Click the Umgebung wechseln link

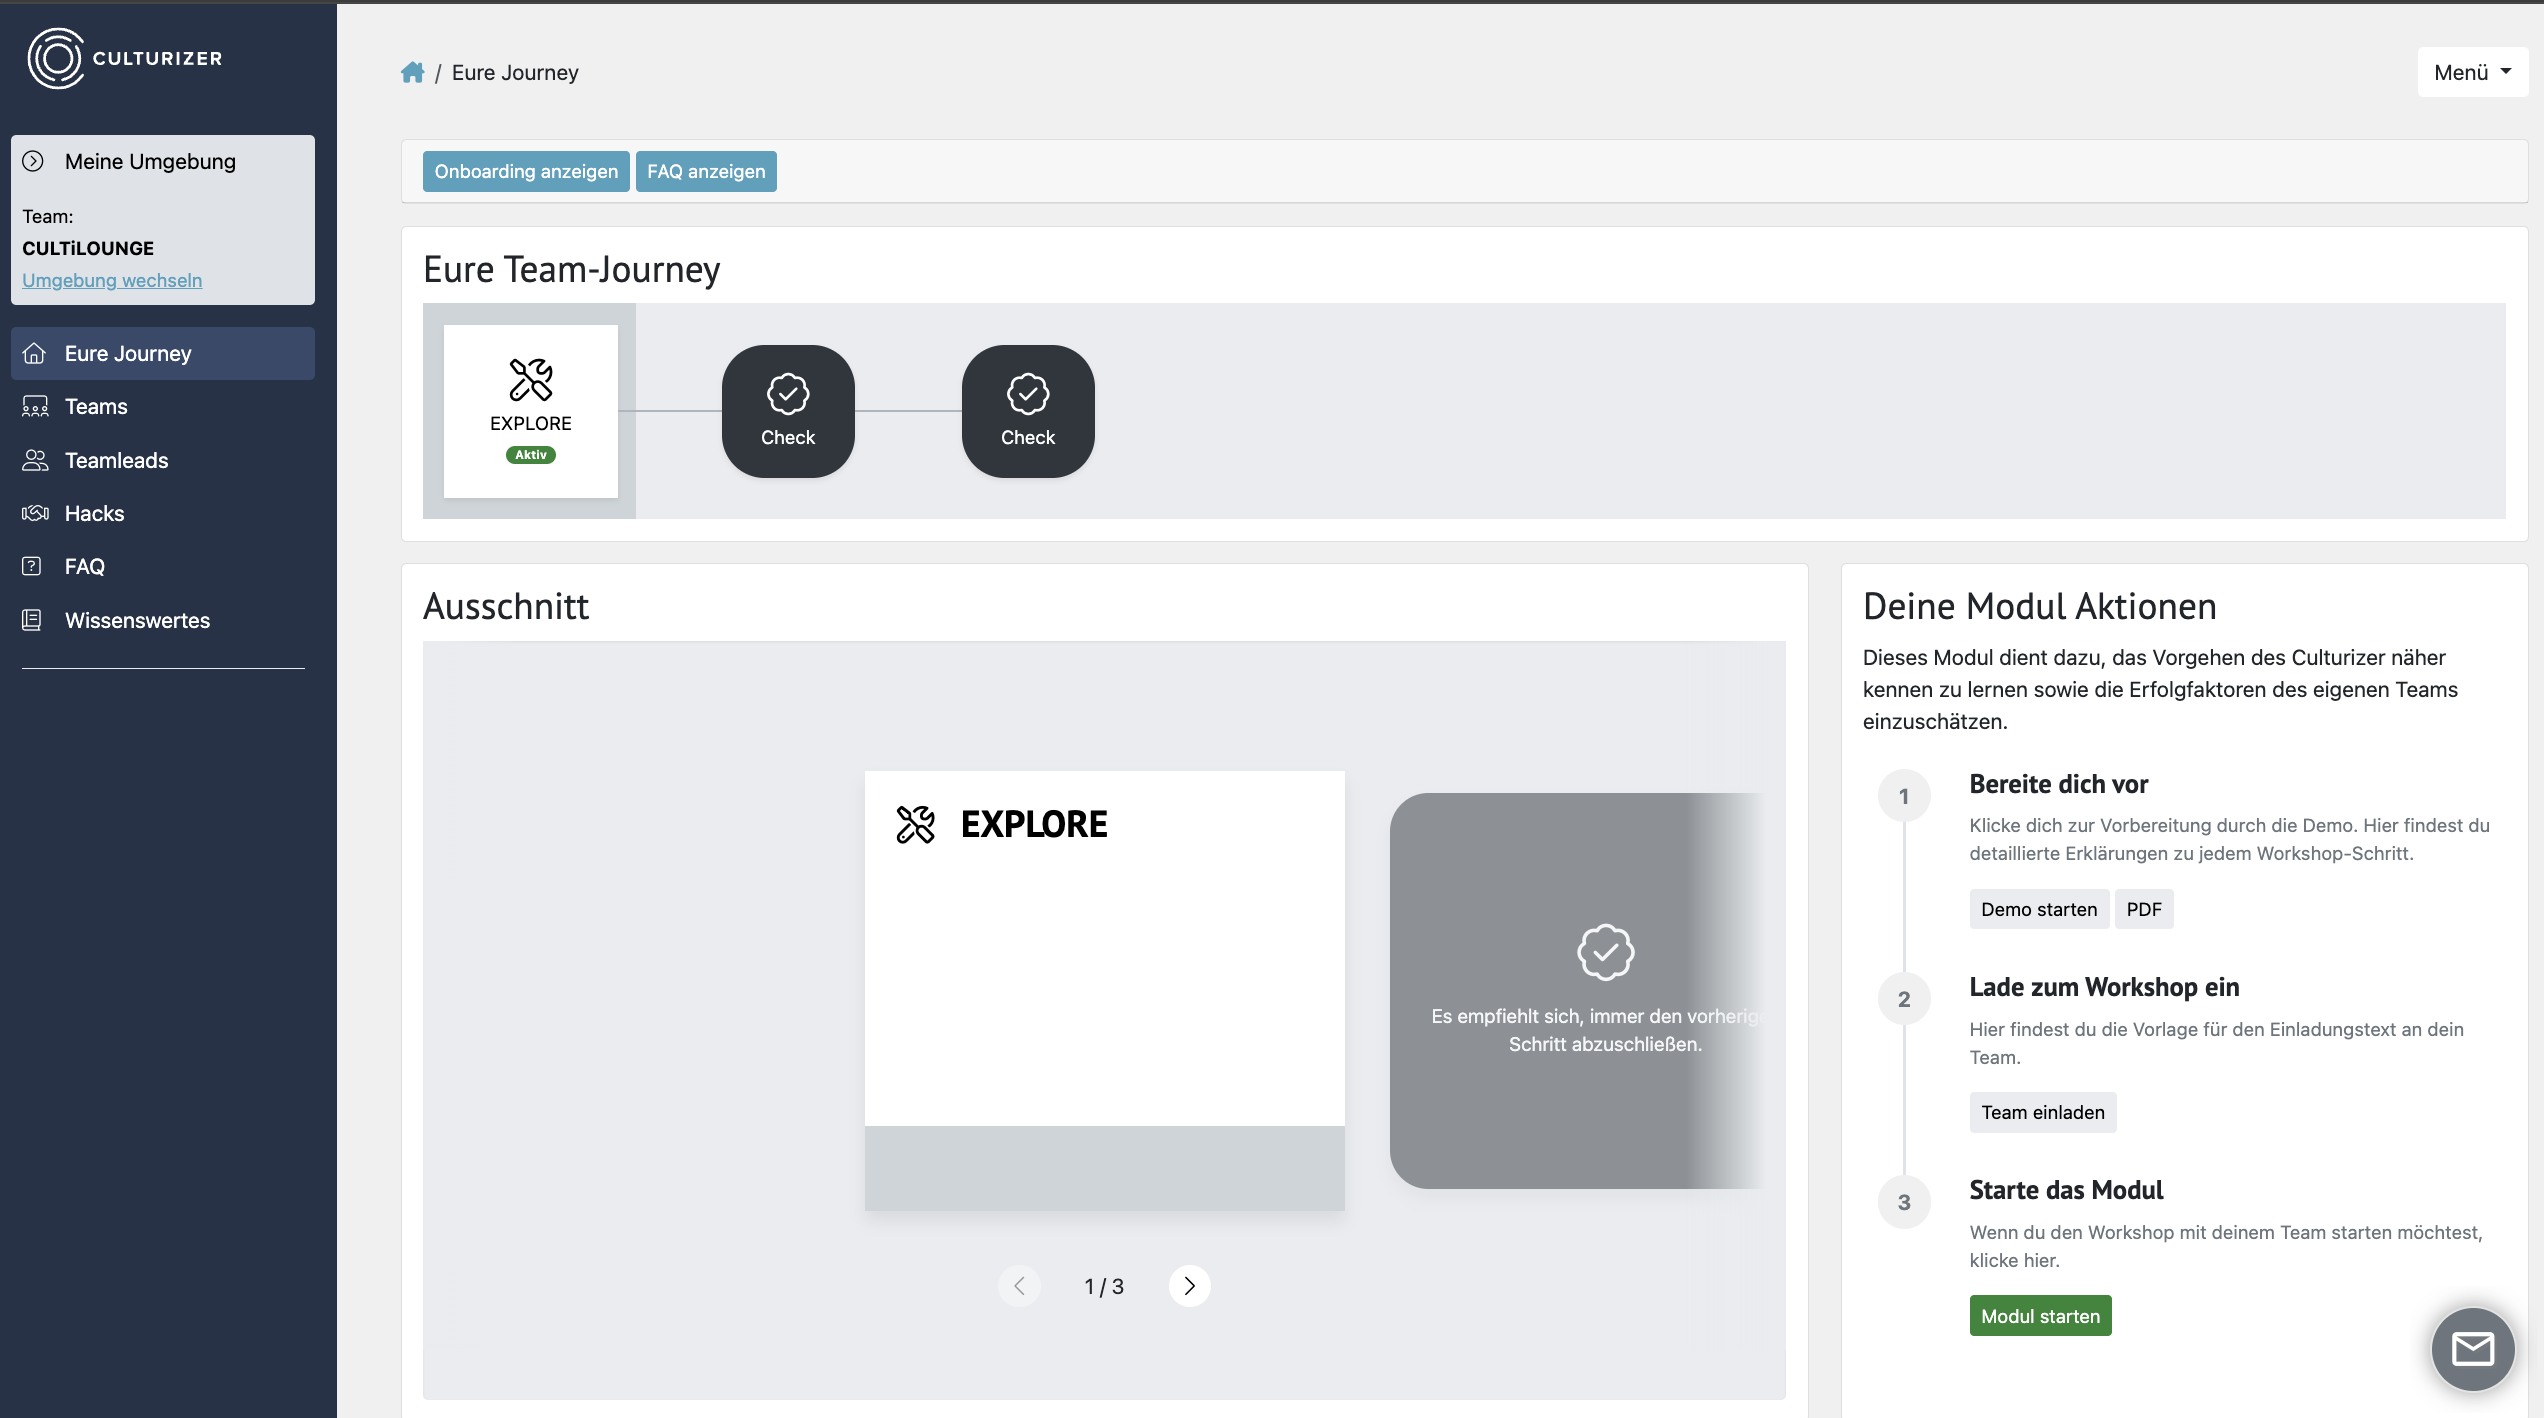[112, 280]
